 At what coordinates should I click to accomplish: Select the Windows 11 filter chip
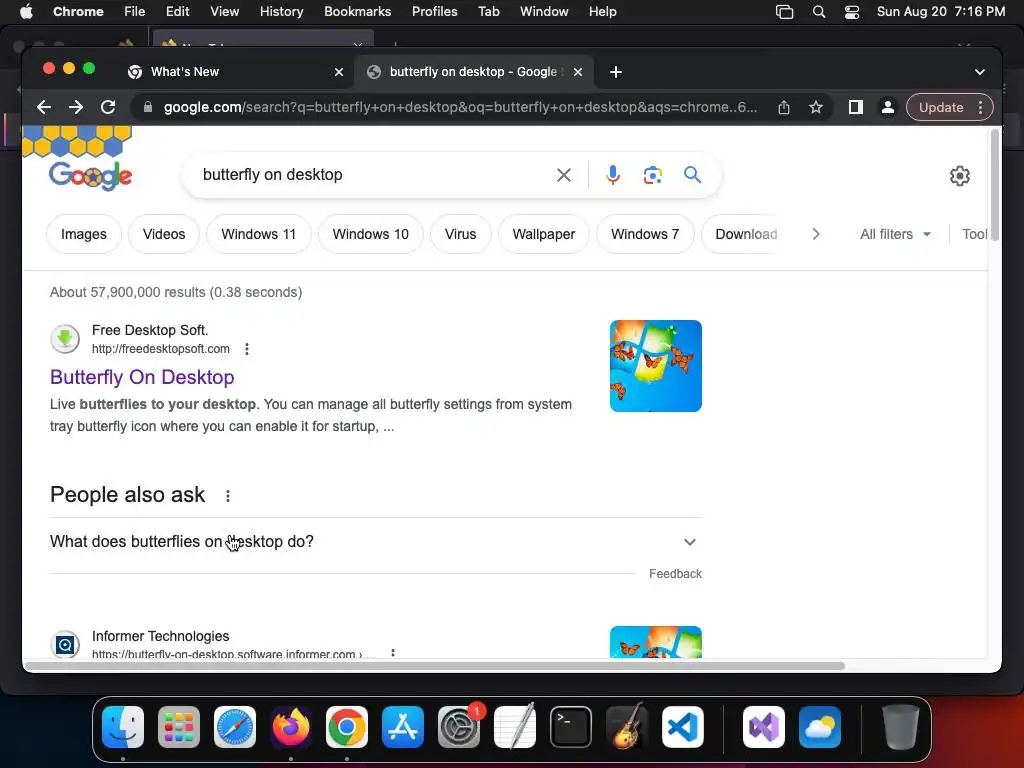pos(259,234)
